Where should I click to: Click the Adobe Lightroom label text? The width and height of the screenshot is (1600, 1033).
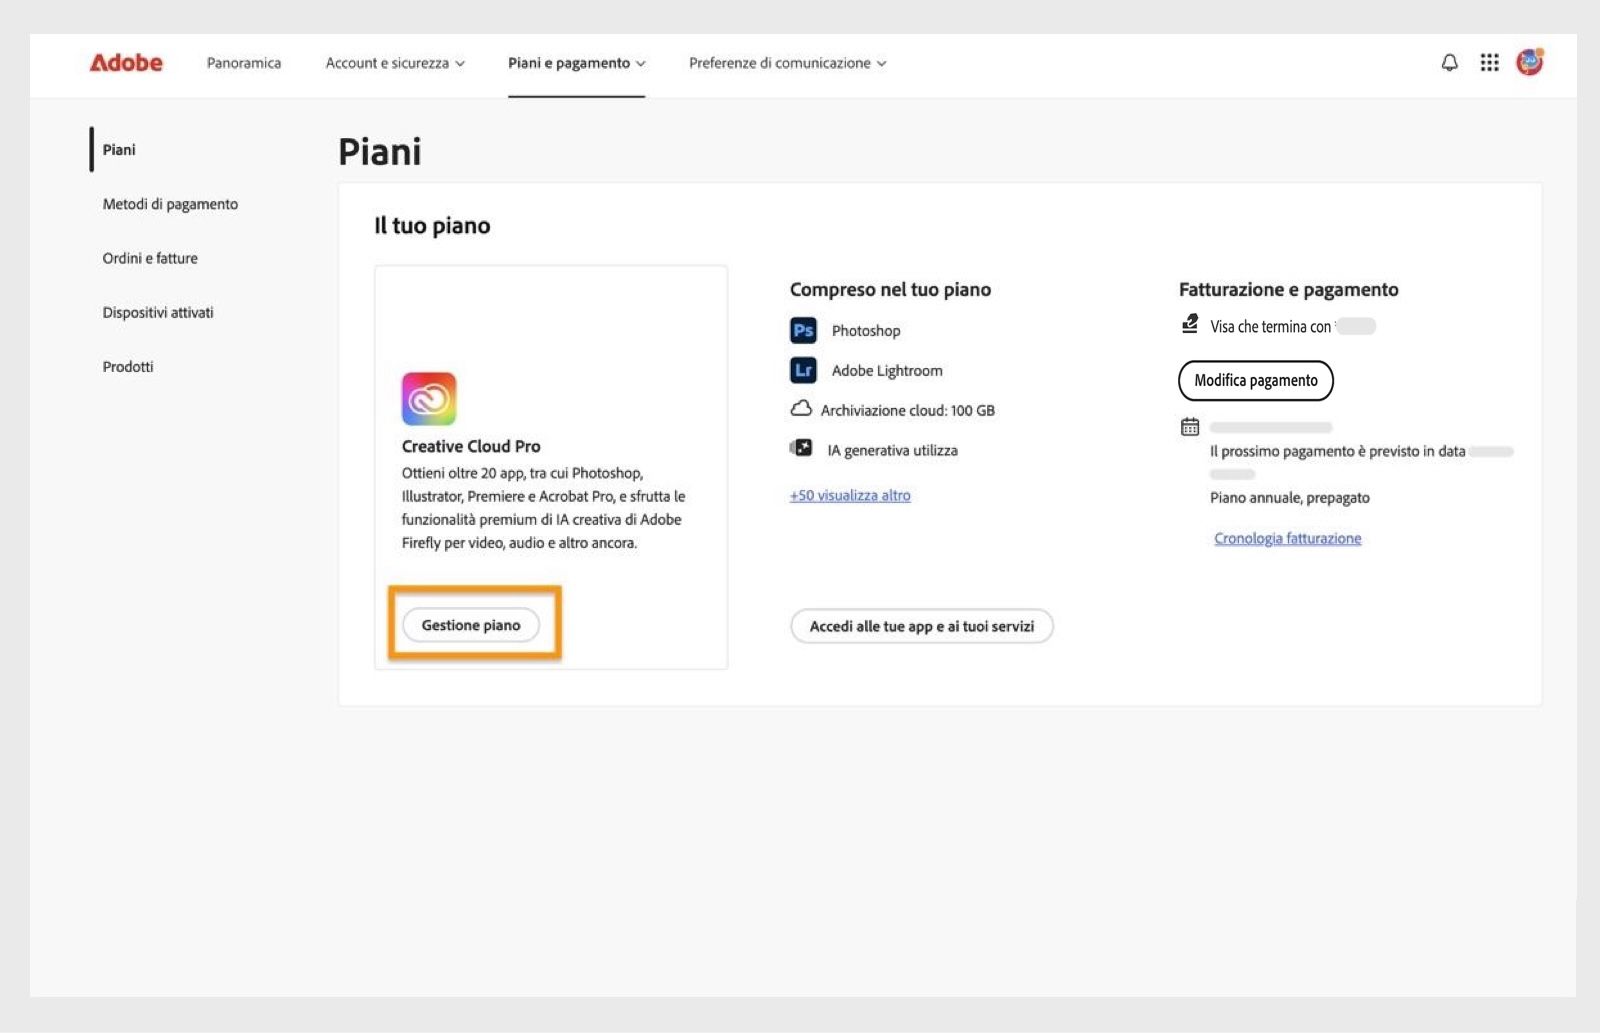tap(887, 371)
